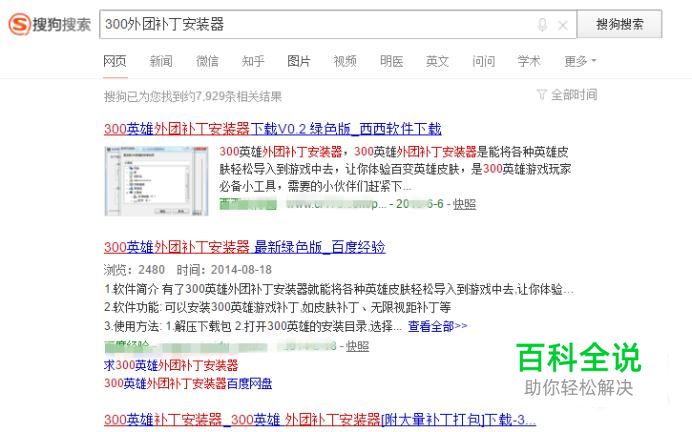Open the 图片 tab
The height and width of the screenshot is (432, 692).
coord(299,61)
